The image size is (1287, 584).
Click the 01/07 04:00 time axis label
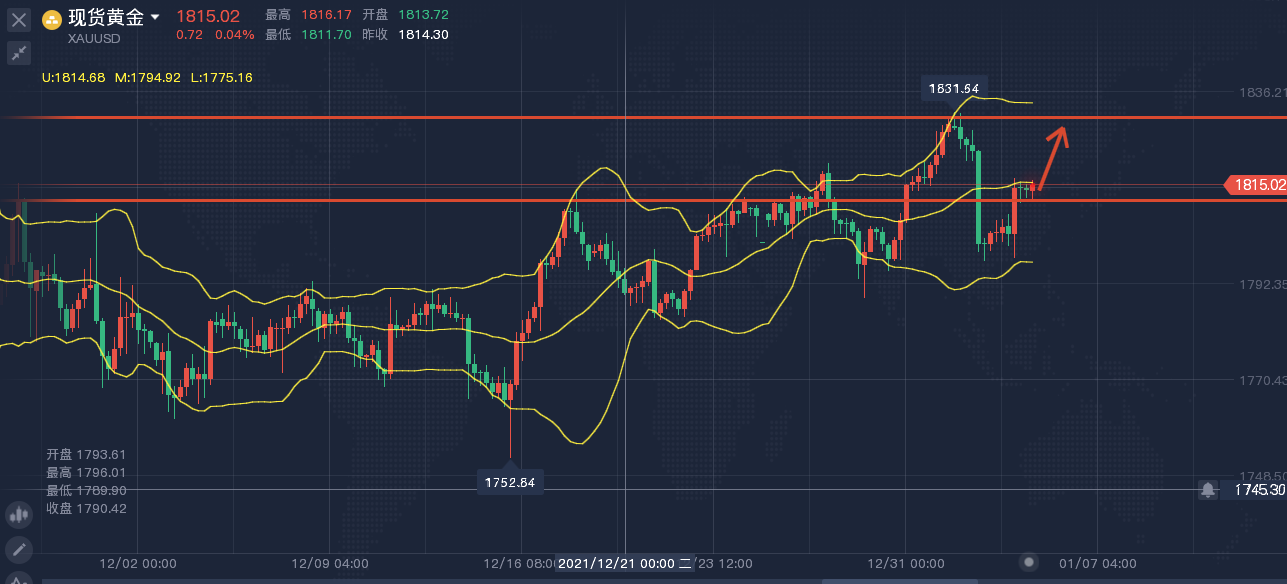pos(1097,564)
